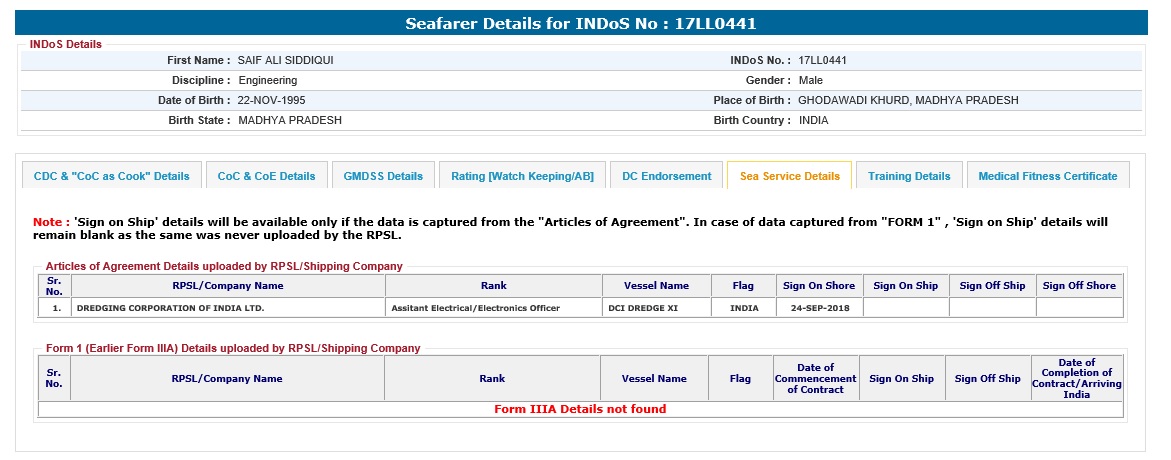The width and height of the screenshot is (1171, 460).
Task: Click the Dredging Corporation of India company cell
Action: click(170, 308)
